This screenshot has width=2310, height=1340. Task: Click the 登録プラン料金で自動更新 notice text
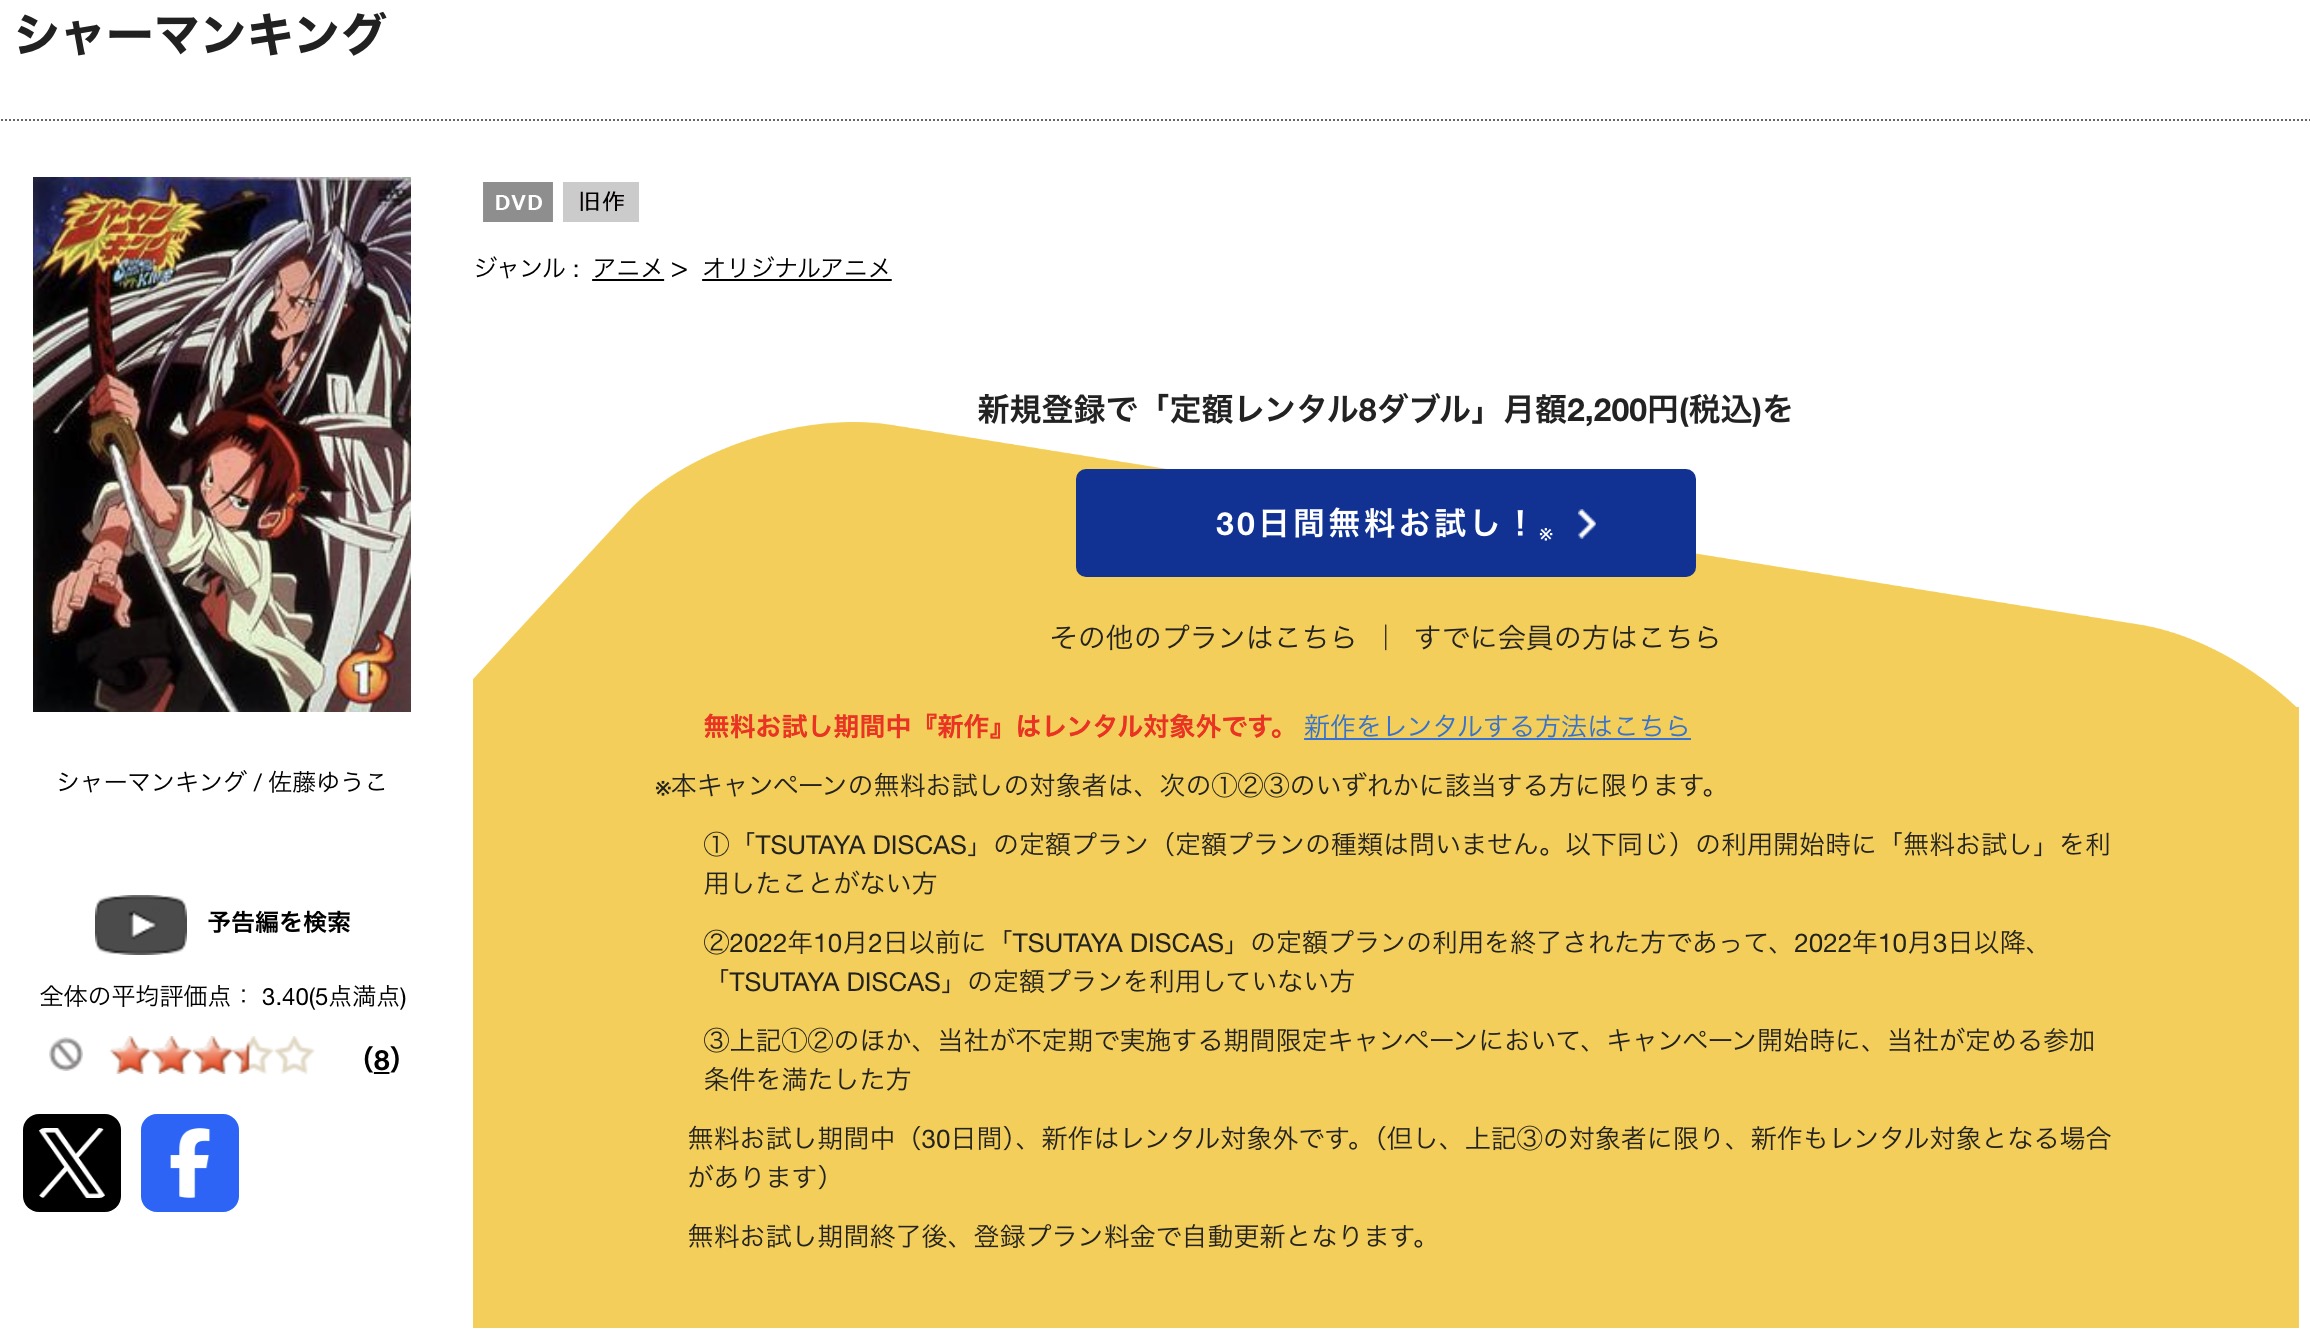(x=1058, y=1236)
